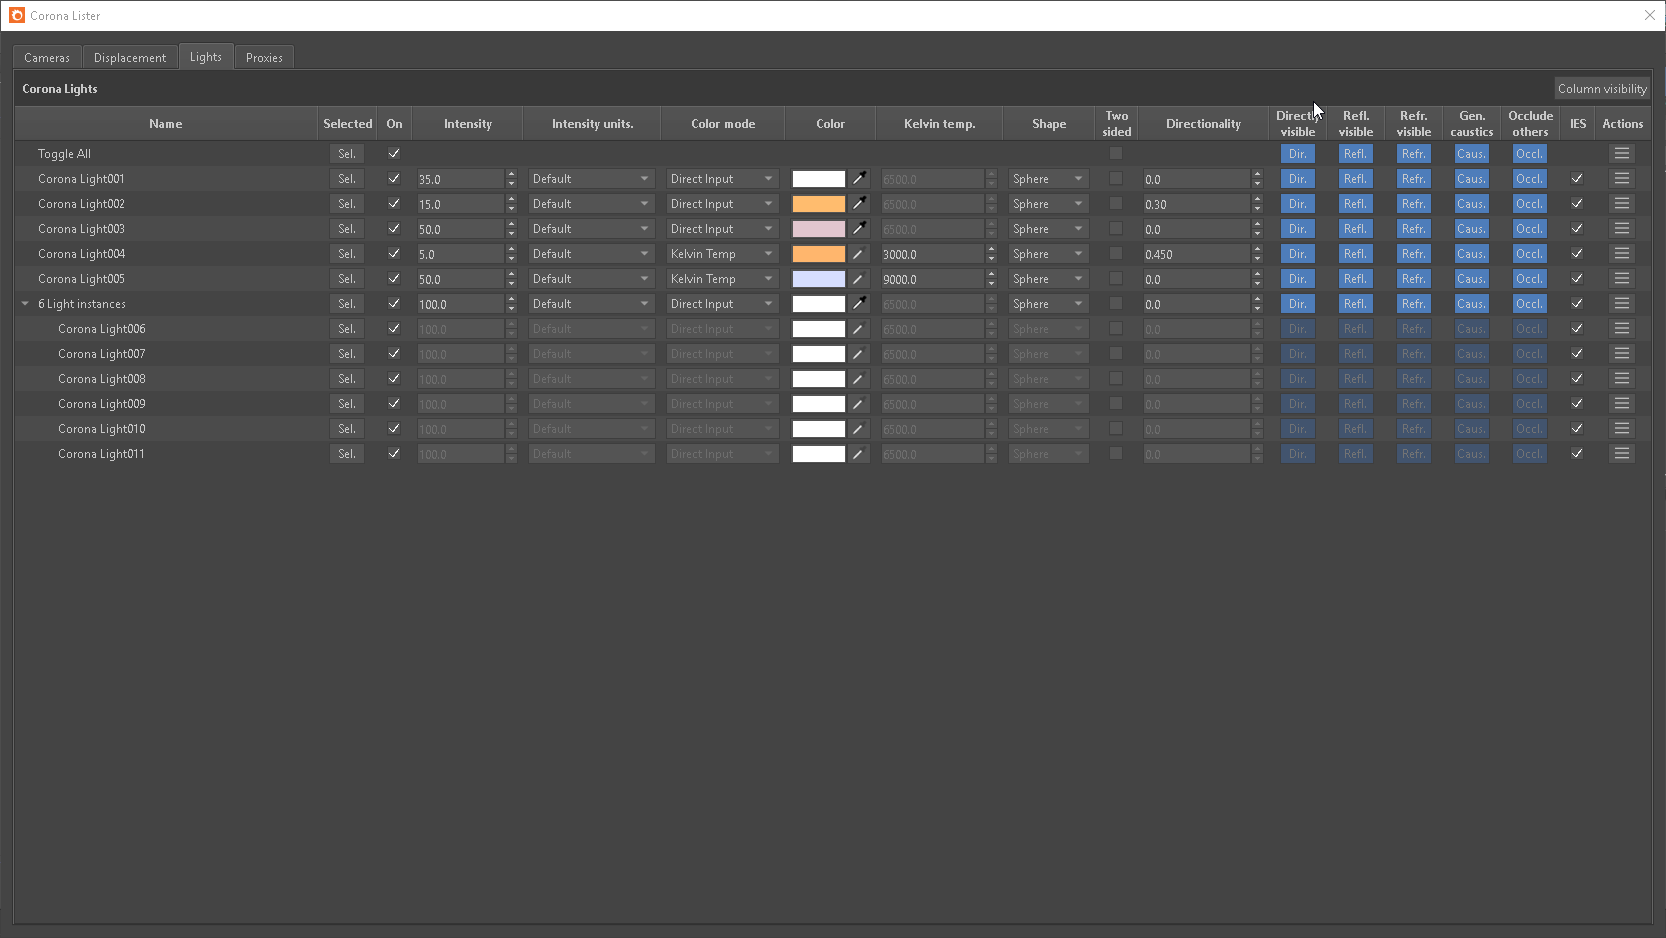This screenshot has height=938, width=1666.
Task: Sort by the Name column header
Action: click(x=166, y=124)
